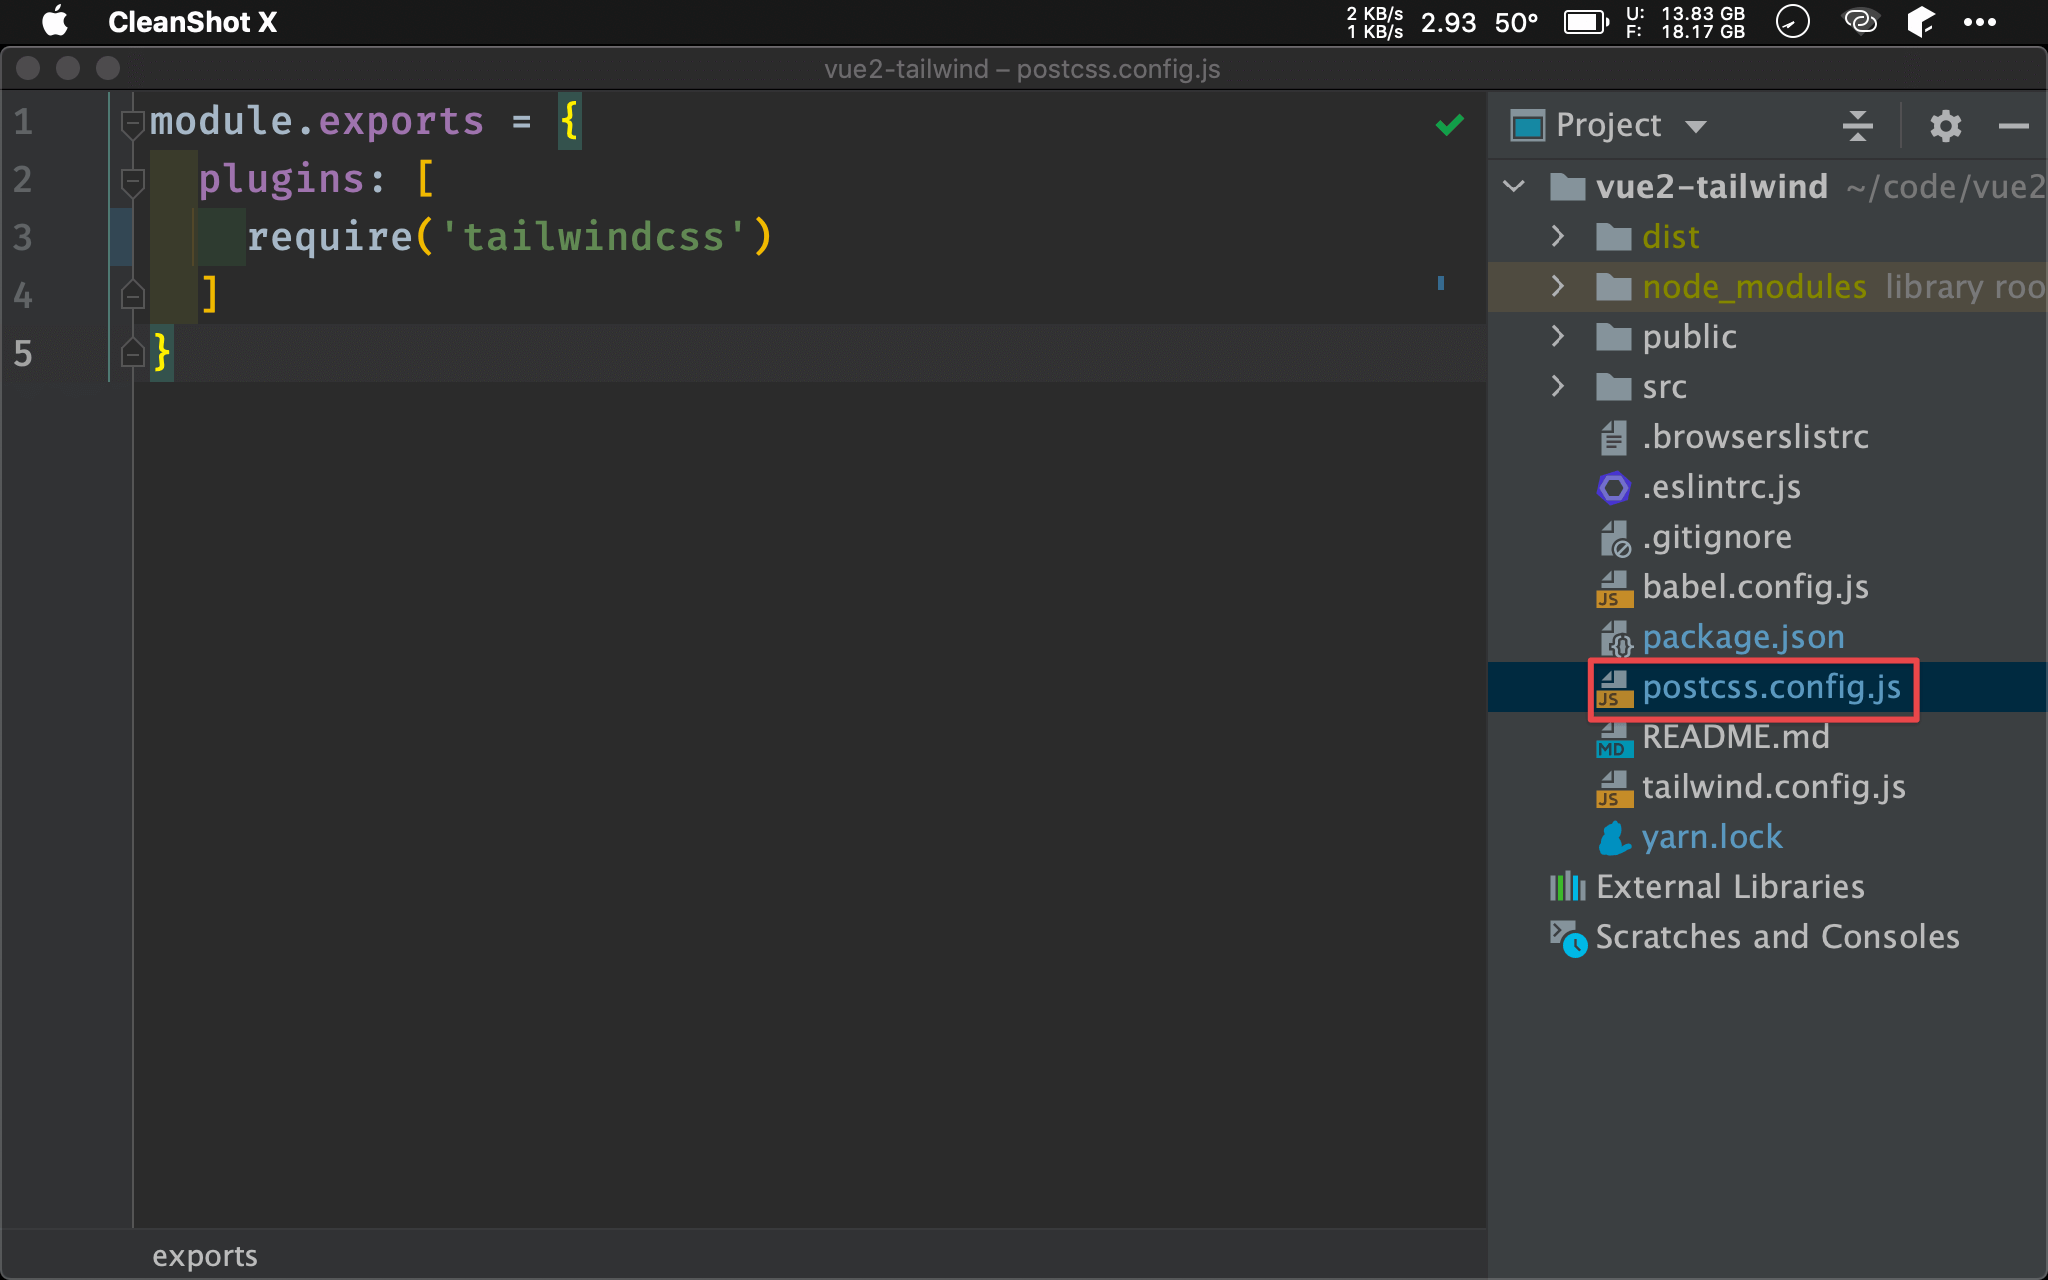Click the Scratches and Consoles icon

[1568, 938]
